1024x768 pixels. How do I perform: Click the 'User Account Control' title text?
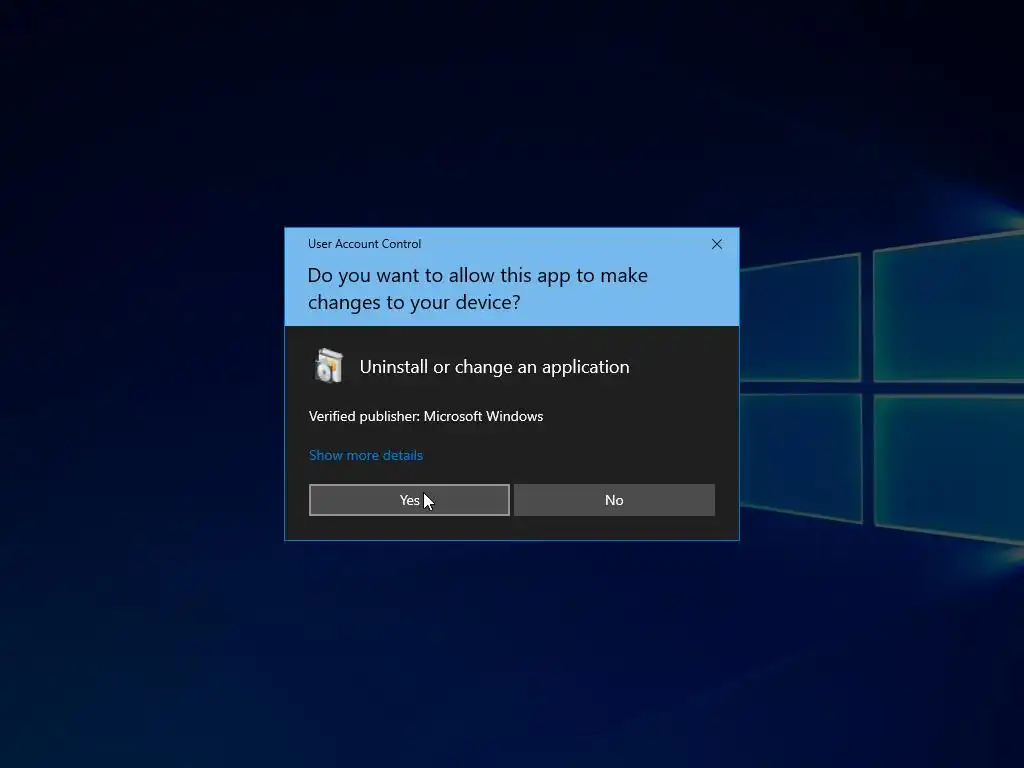(364, 244)
